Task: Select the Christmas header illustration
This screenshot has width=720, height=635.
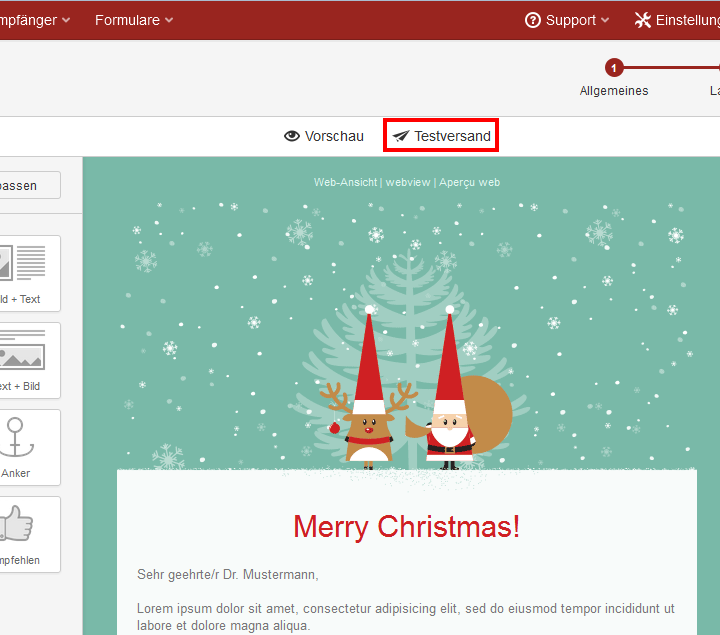Action: pos(407,335)
